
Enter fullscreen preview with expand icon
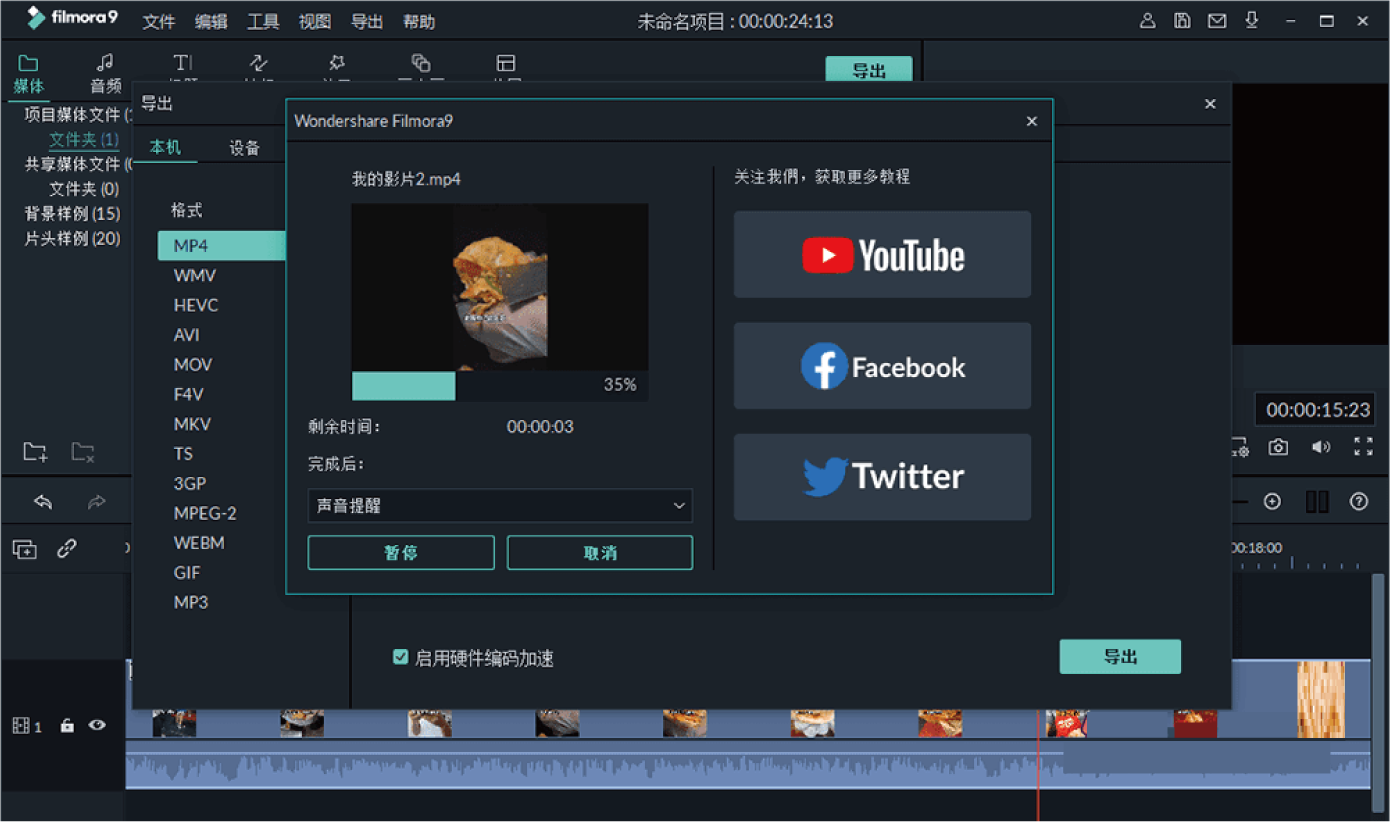1363,447
